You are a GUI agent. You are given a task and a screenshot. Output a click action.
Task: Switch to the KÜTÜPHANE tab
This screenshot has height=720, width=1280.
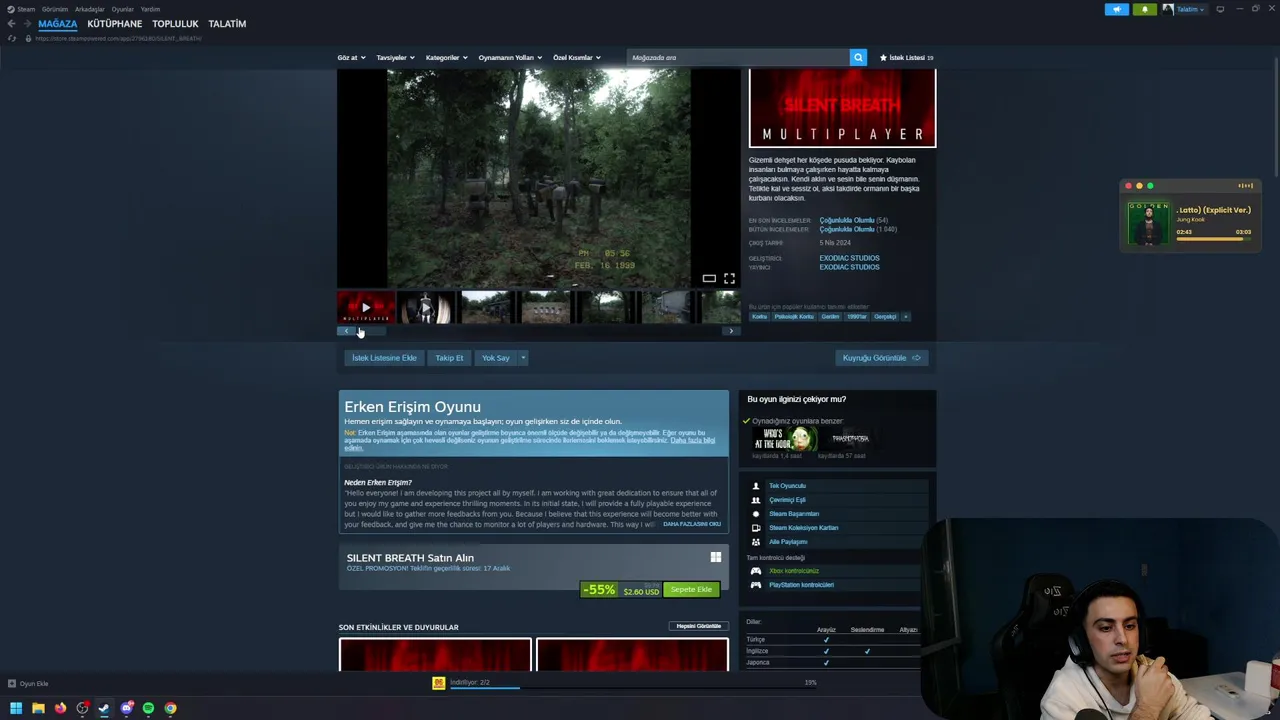click(114, 24)
